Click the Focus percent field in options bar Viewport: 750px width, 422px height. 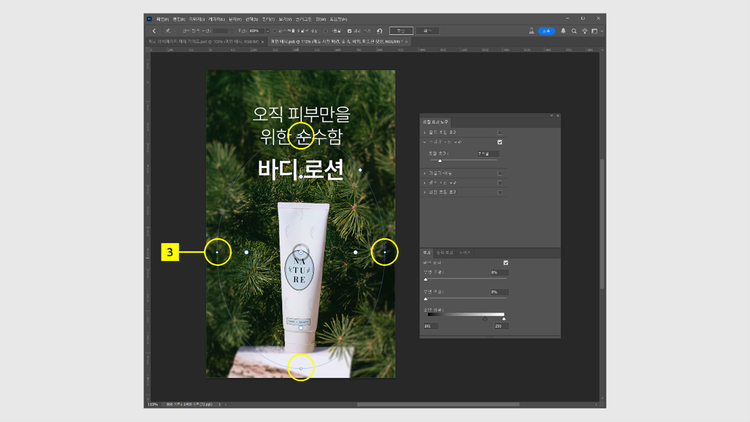pyautogui.click(x=256, y=31)
